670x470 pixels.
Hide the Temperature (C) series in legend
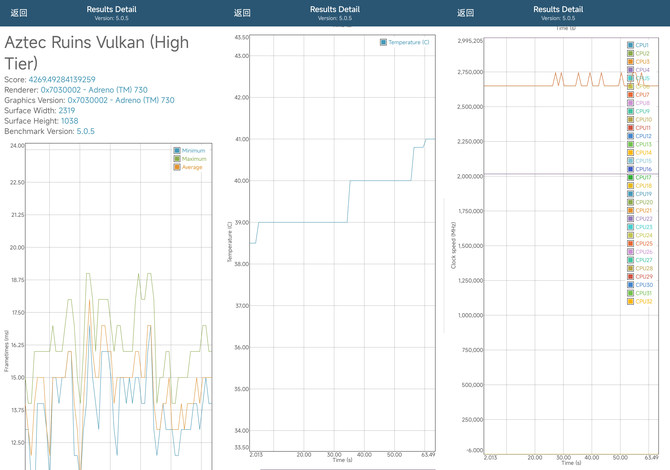click(383, 43)
